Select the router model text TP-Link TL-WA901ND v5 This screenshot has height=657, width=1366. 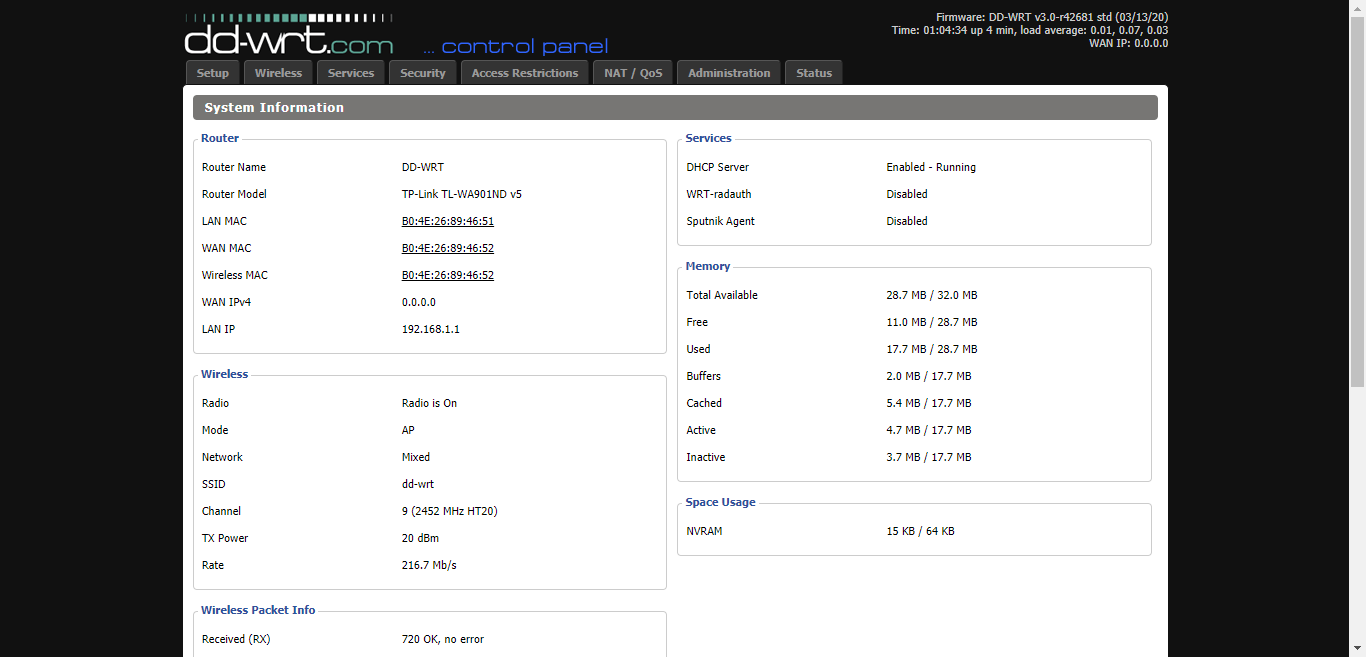462,194
